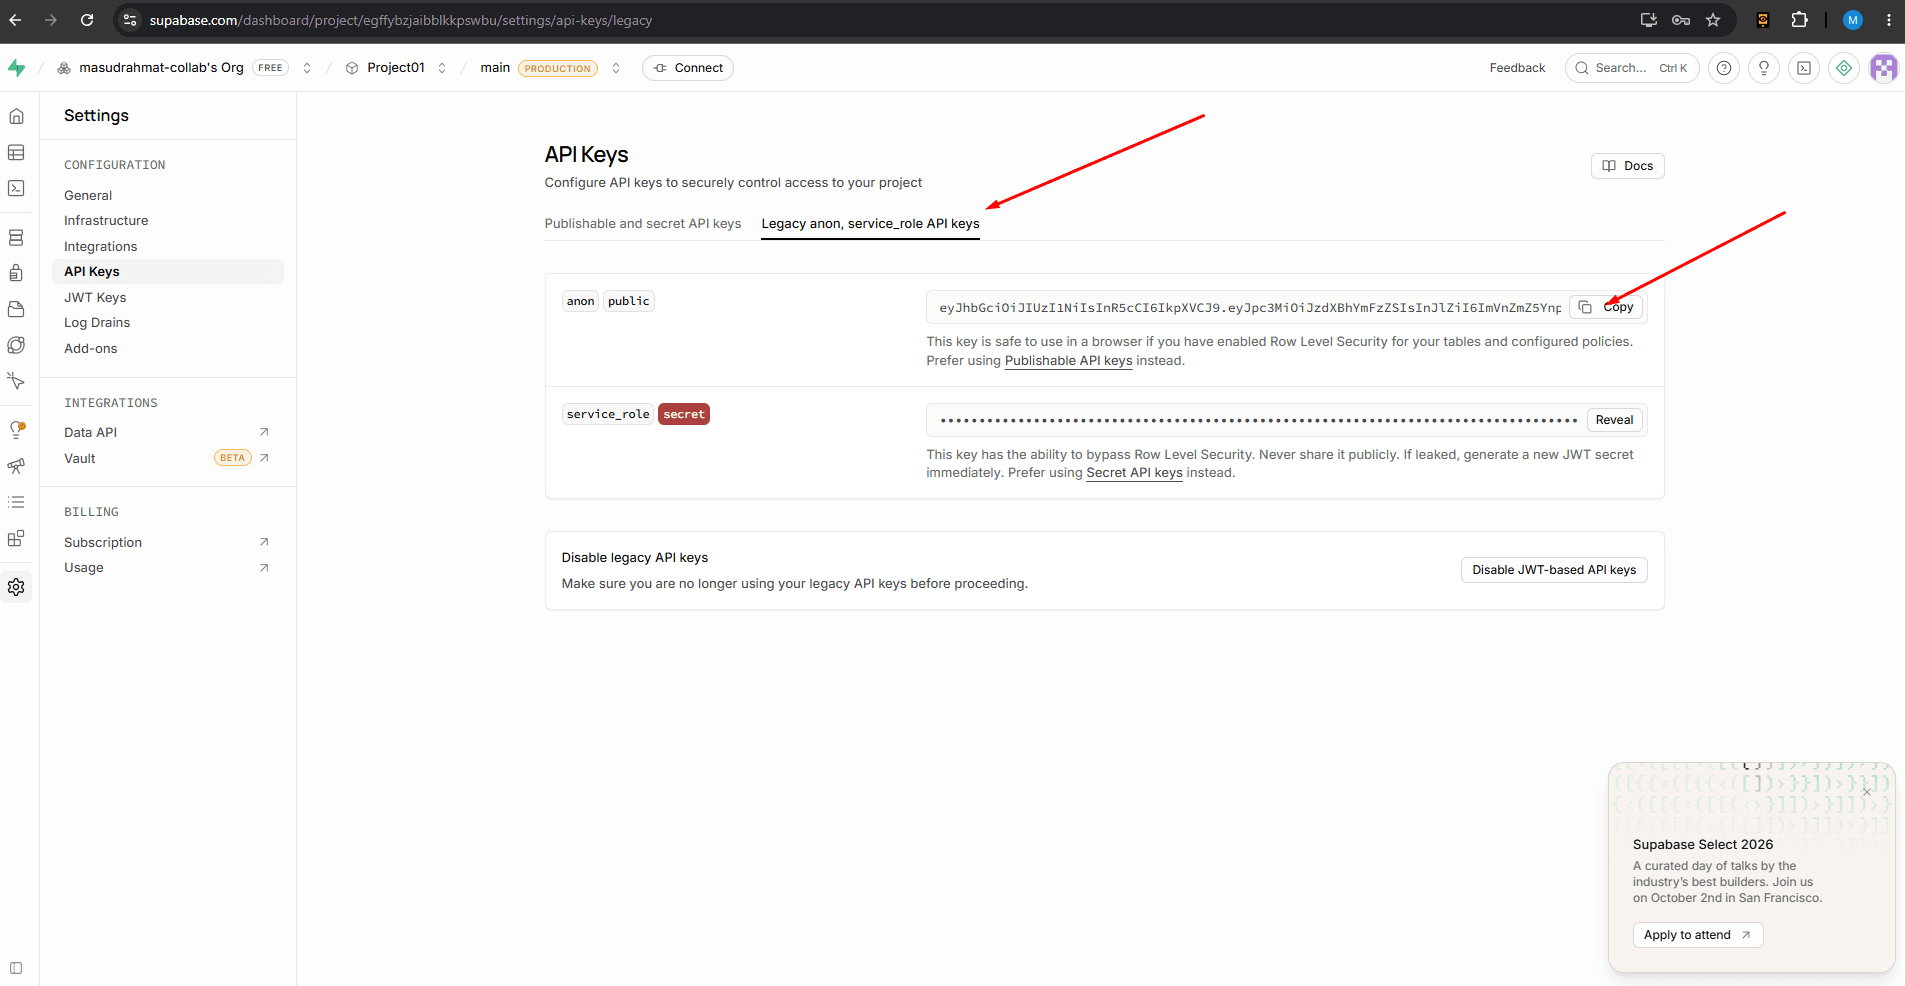1905x986 pixels.
Task: Follow the Publishable API keys link
Action: (x=1069, y=361)
